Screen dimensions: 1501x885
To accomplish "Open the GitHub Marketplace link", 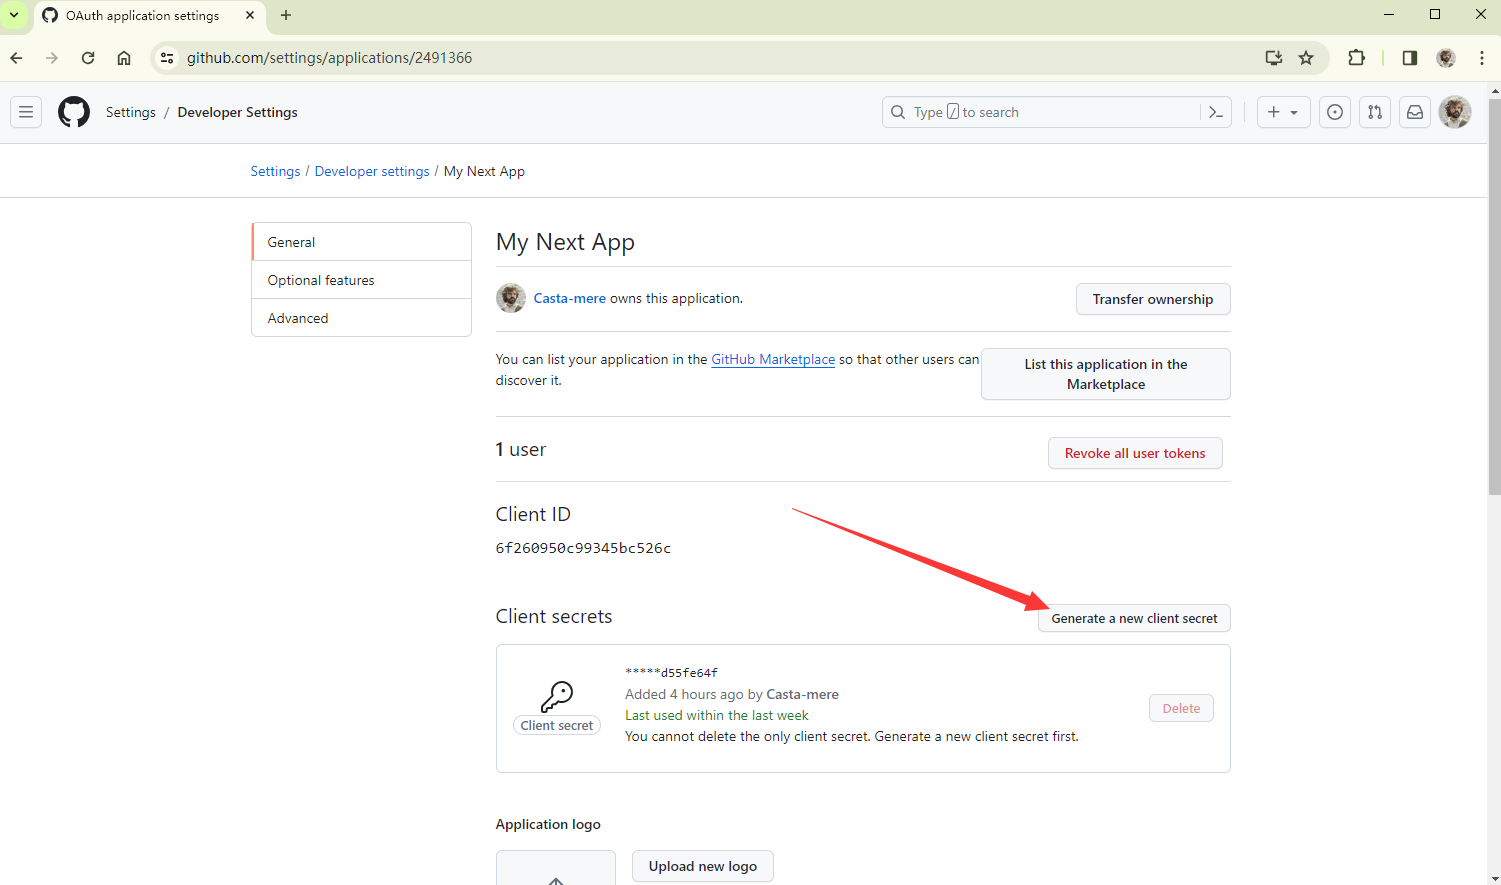I will (773, 359).
